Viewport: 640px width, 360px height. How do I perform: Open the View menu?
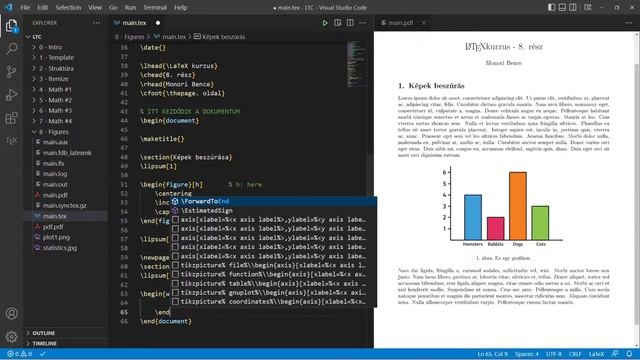pos(95,7)
